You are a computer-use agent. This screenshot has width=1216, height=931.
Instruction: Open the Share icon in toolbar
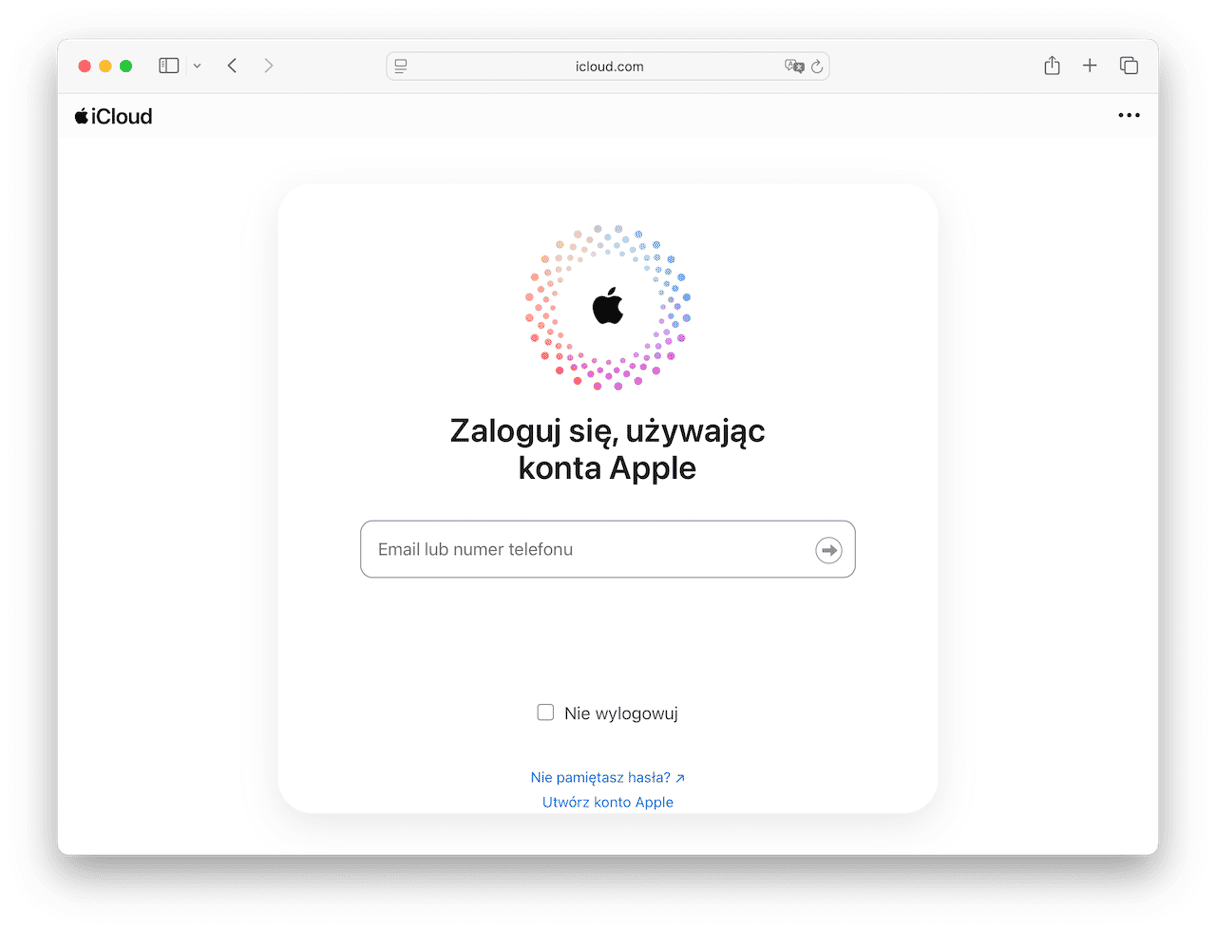(x=1052, y=66)
